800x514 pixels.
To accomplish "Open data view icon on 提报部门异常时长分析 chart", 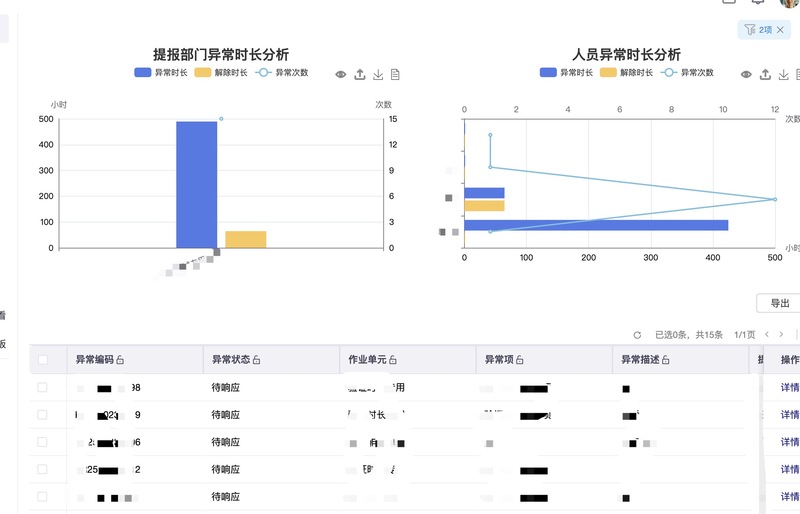I will pos(395,75).
